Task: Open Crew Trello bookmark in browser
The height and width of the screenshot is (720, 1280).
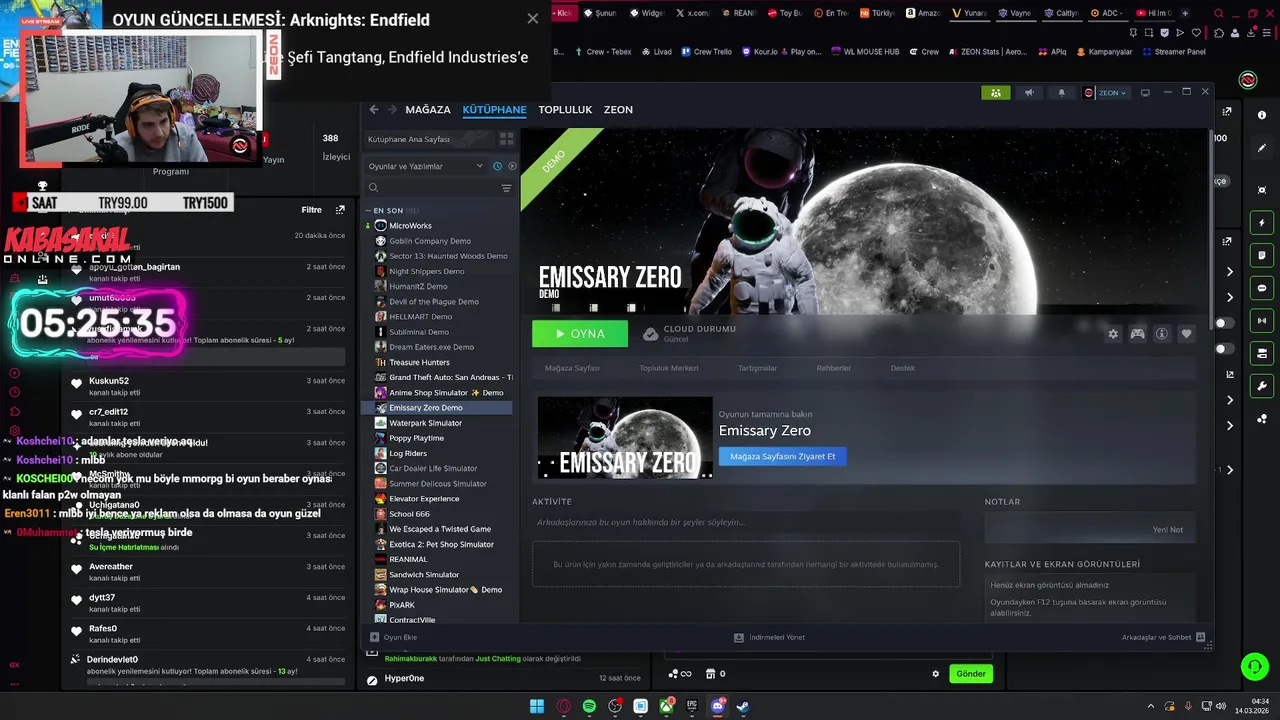Action: pyautogui.click(x=706, y=52)
